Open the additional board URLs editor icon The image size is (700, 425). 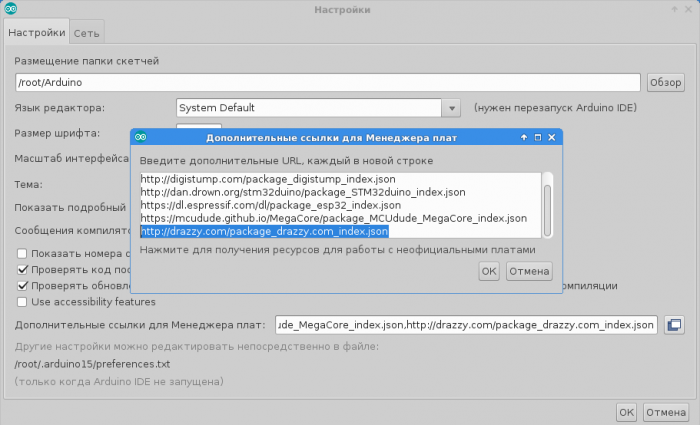674,325
